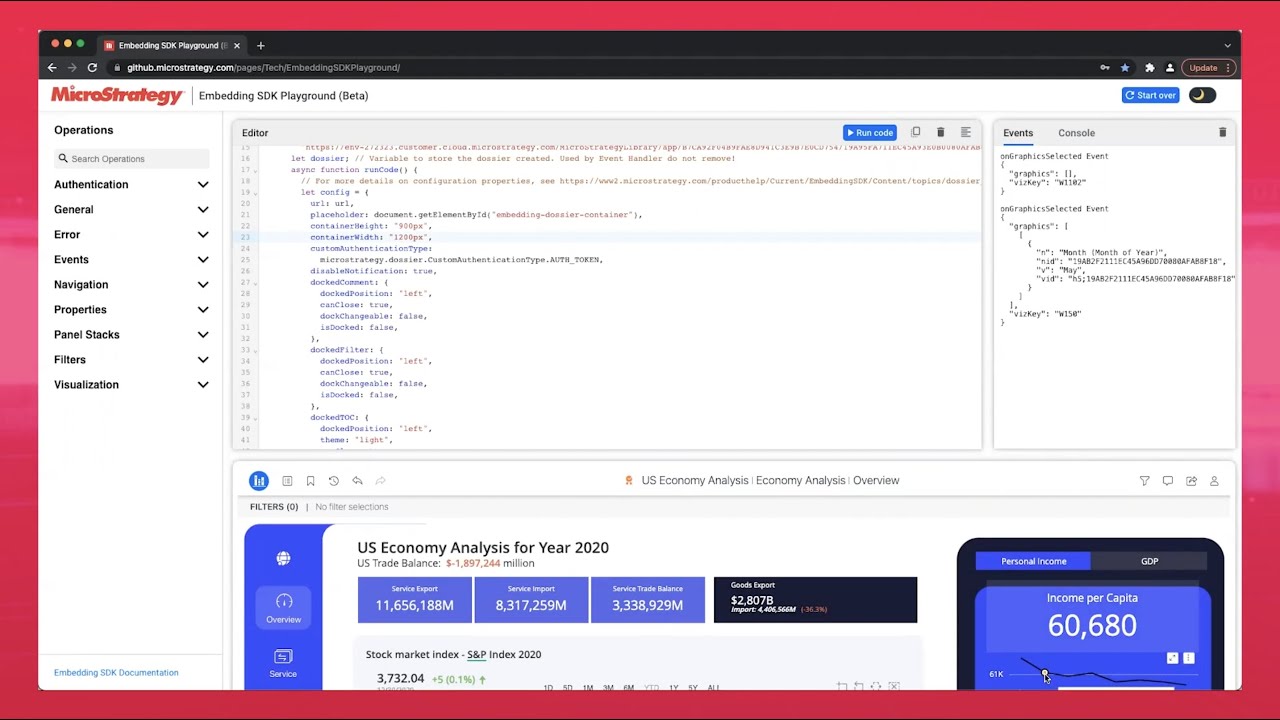Click the format code lines icon
Viewport: 1280px width, 720px height.
point(965,132)
